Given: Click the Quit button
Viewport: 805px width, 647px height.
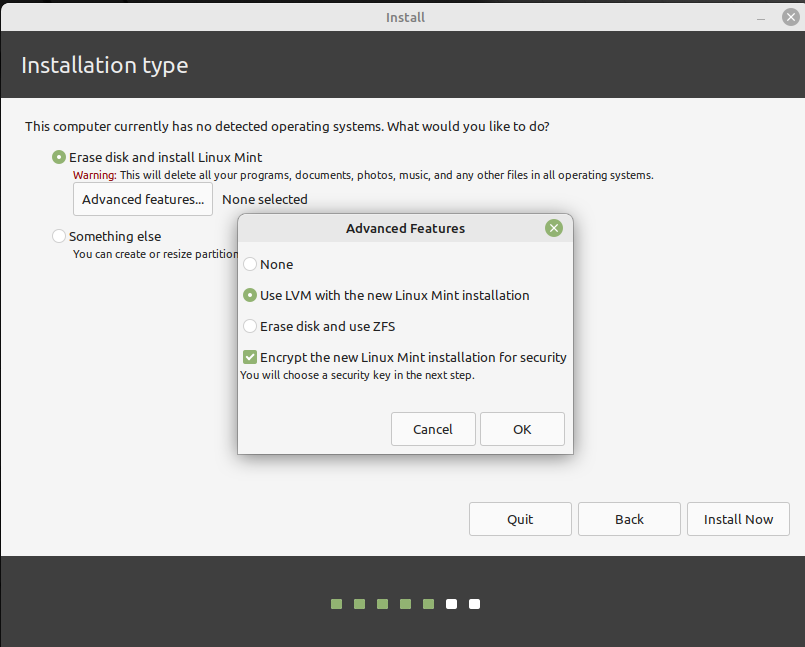Looking at the screenshot, I should (520, 519).
